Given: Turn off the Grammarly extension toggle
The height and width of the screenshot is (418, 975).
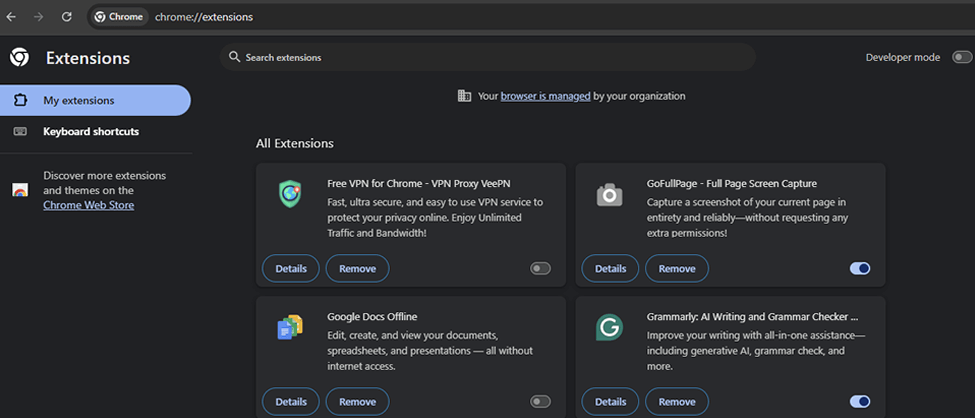Looking at the screenshot, I should [x=860, y=402].
